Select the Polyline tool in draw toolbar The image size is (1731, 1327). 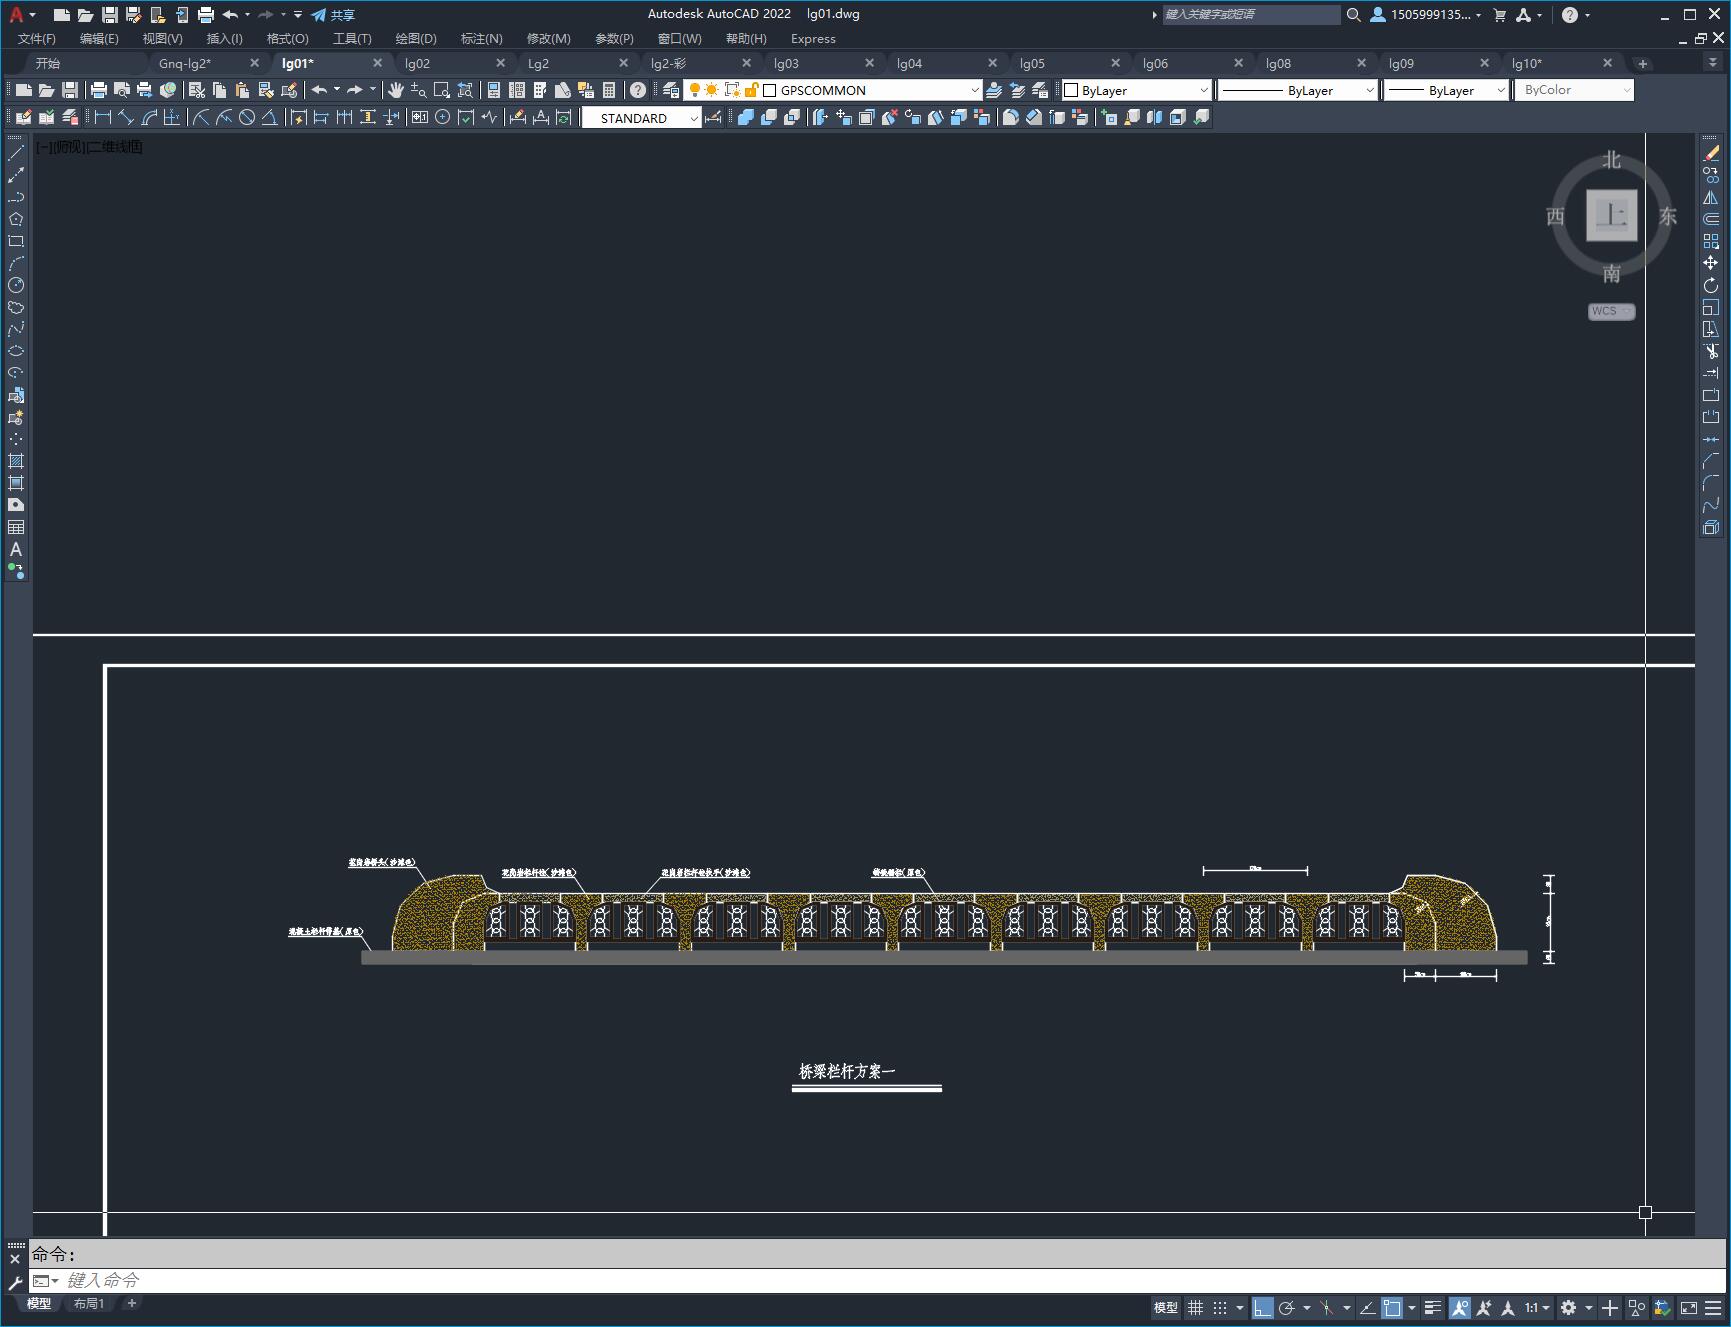[16, 197]
